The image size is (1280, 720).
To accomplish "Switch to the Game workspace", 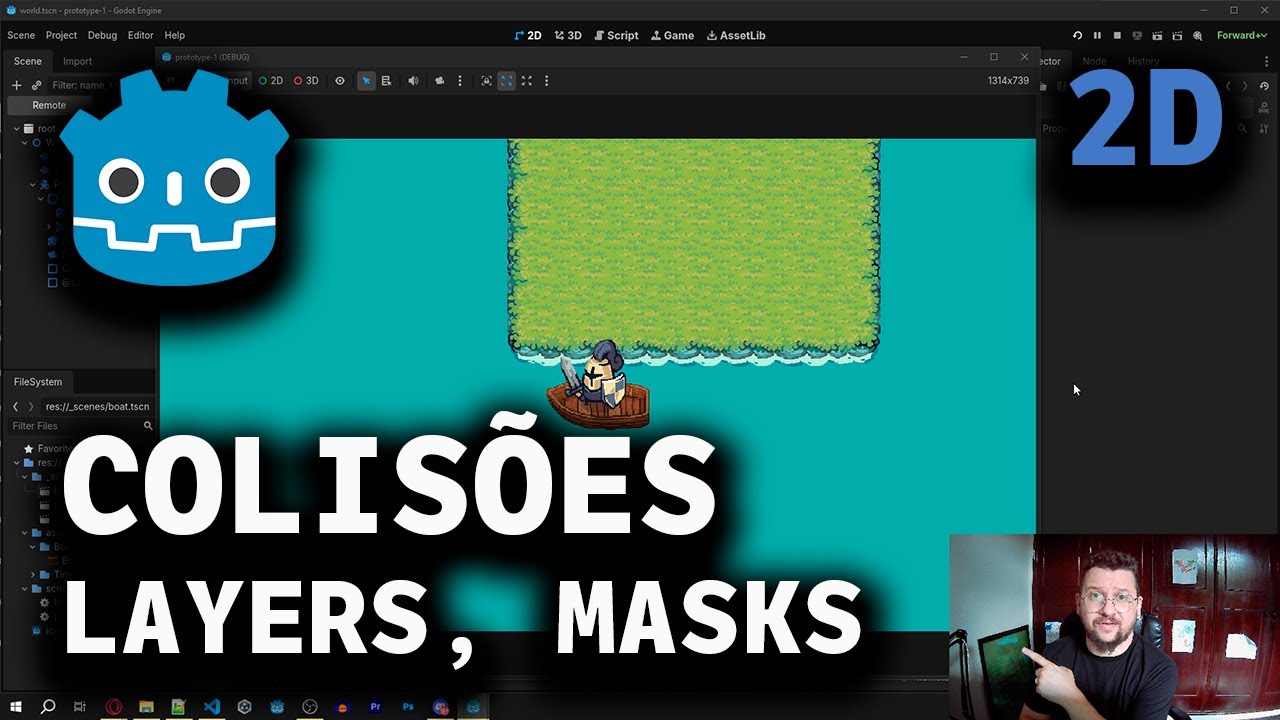I will click(x=672, y=35).
